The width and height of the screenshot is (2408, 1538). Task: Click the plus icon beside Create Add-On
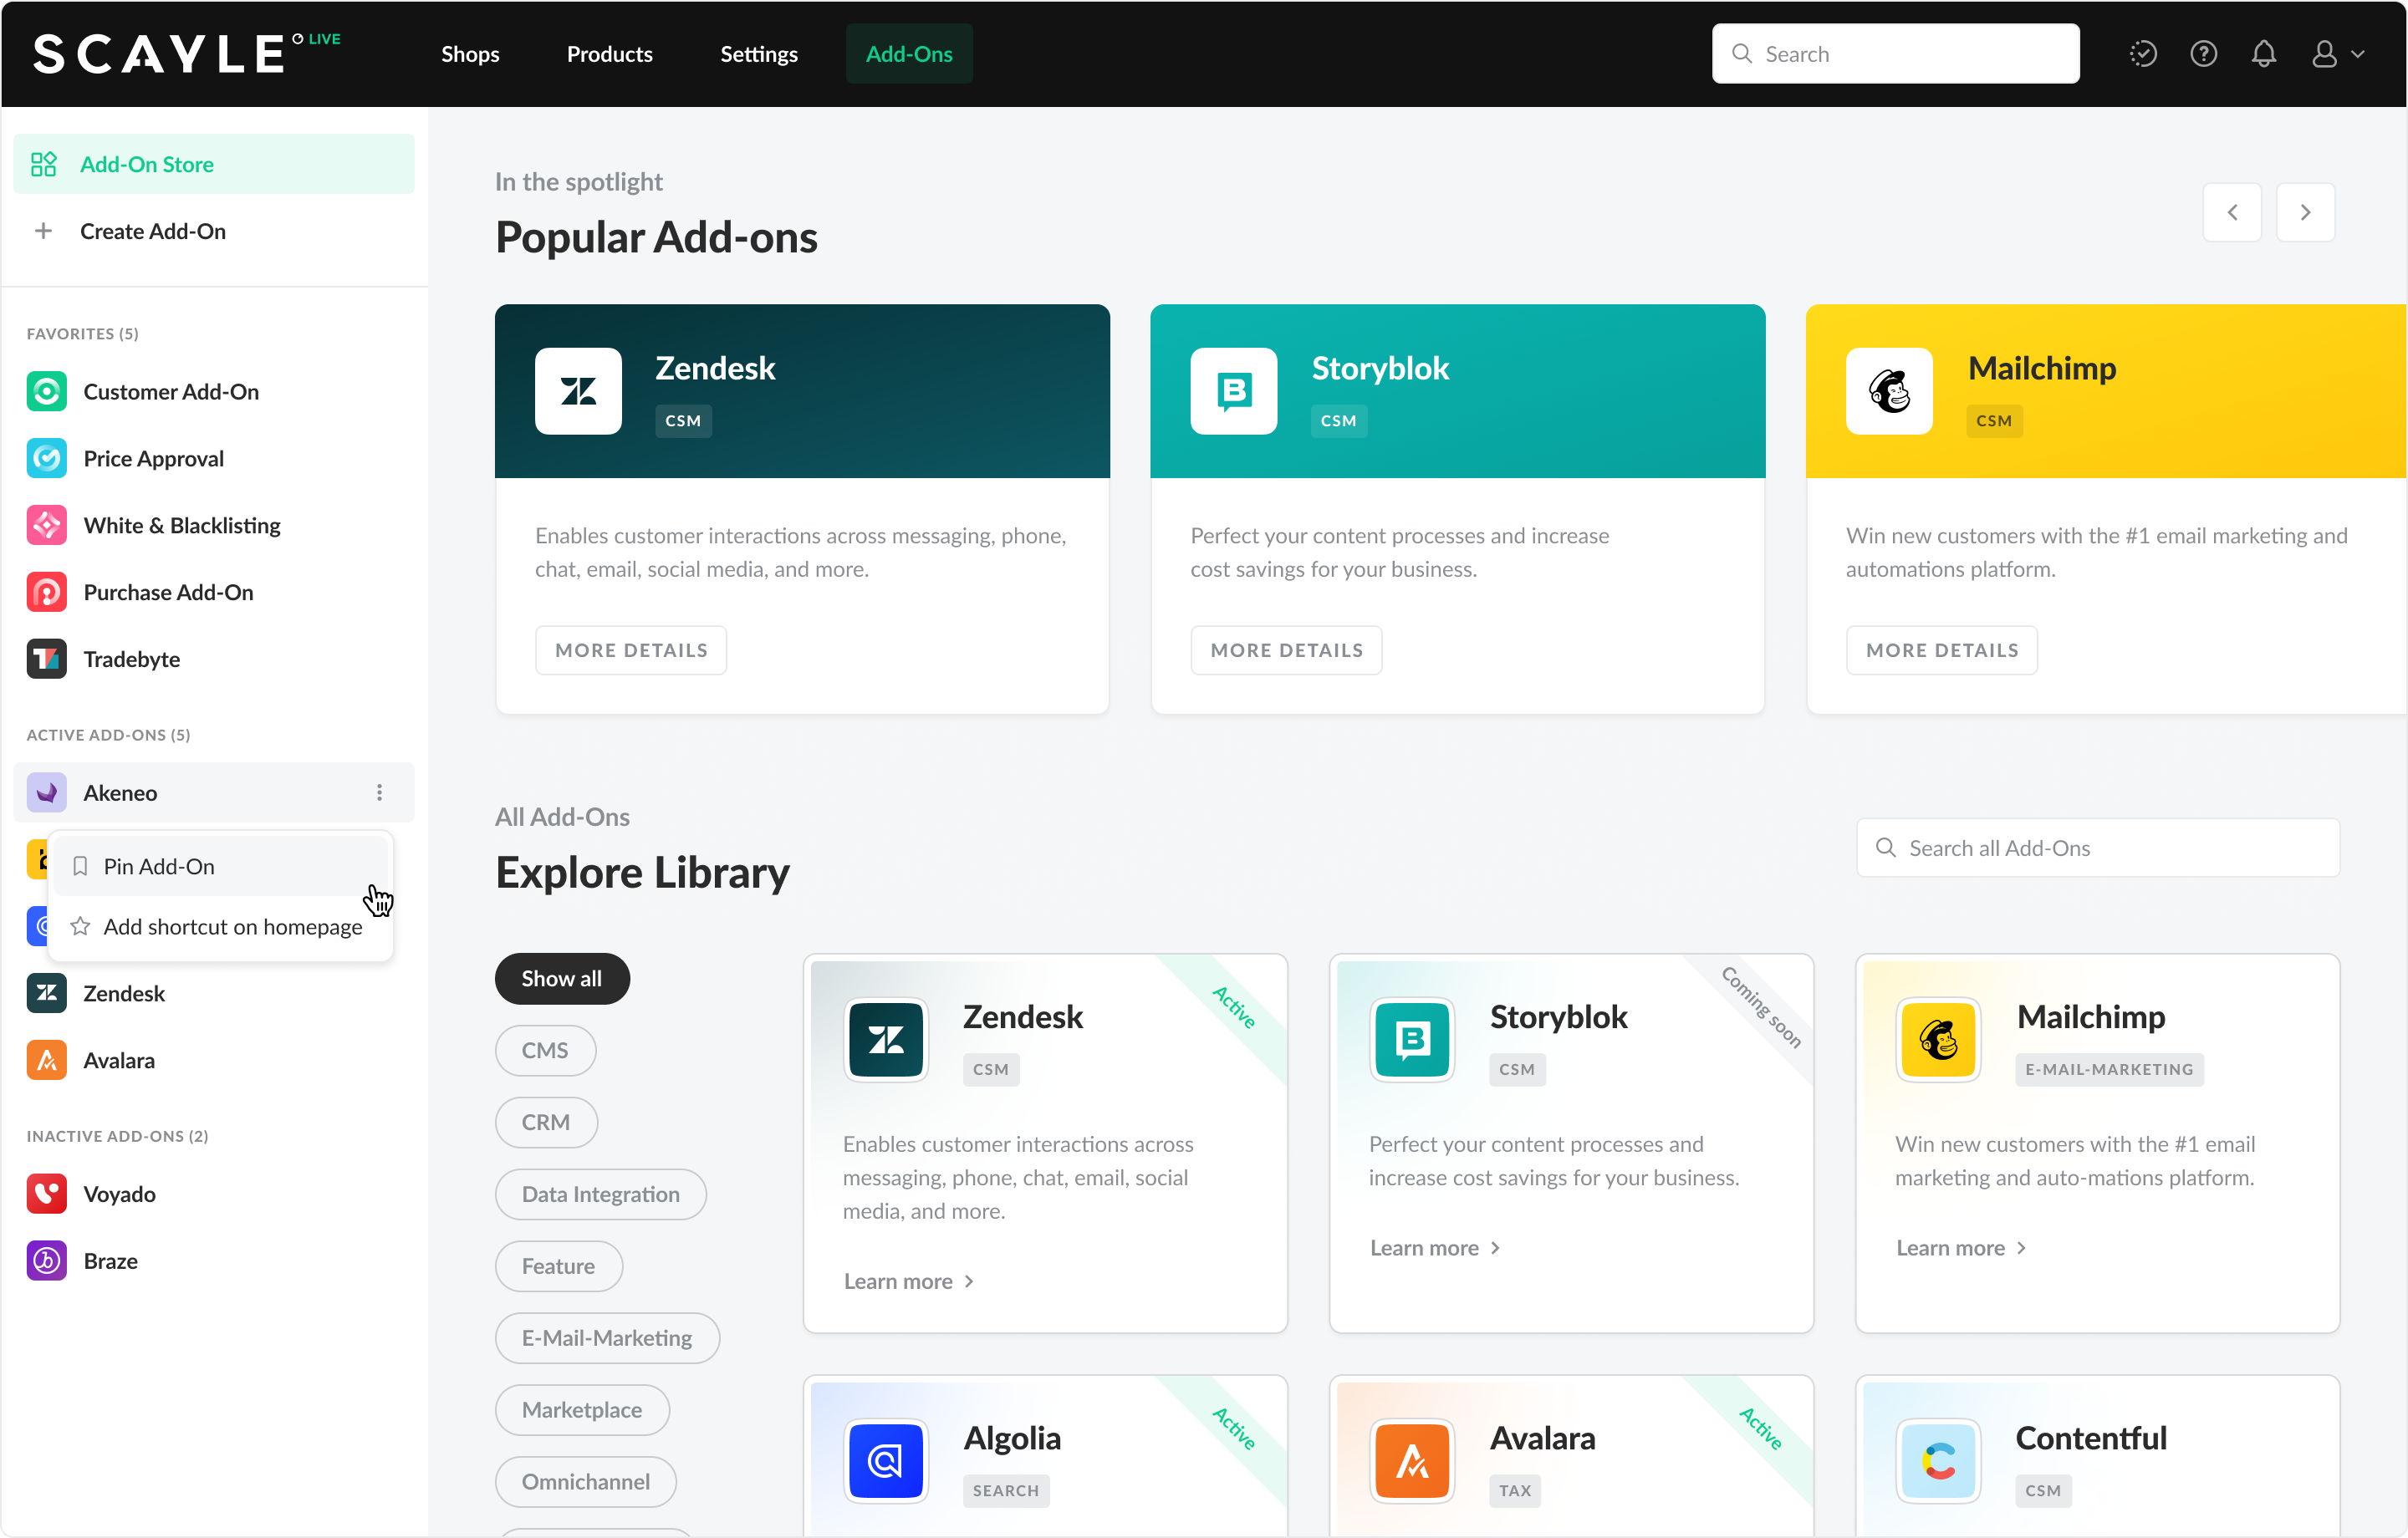tap(43, 231)
